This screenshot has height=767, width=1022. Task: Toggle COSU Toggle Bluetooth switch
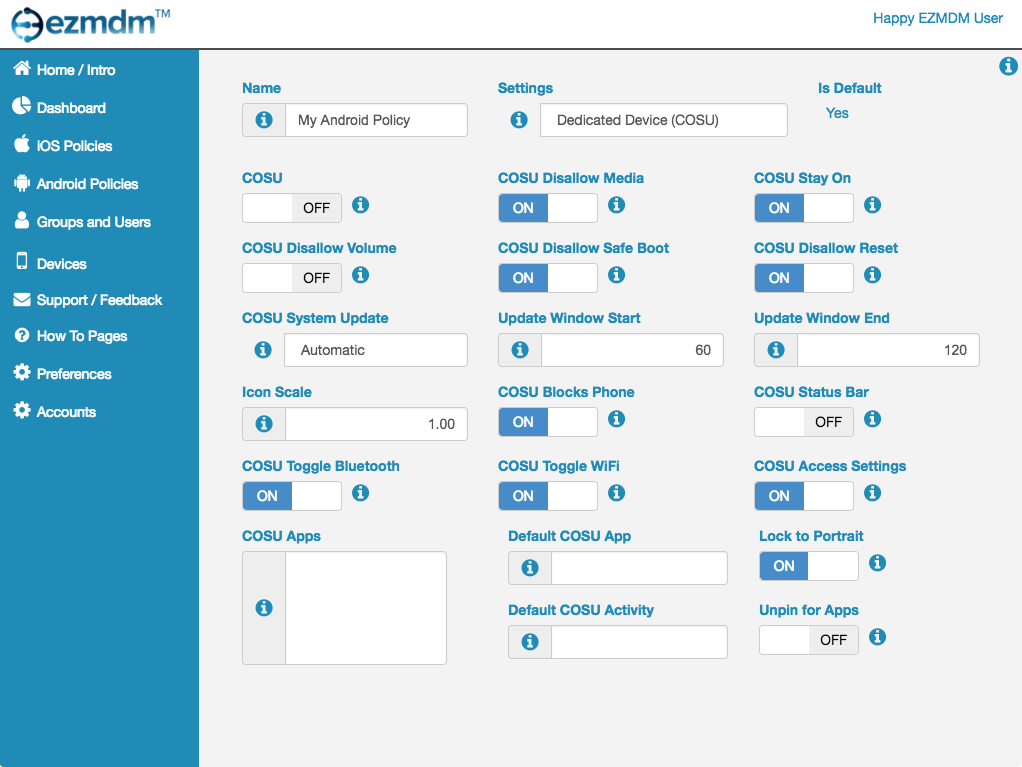[292, 496]
